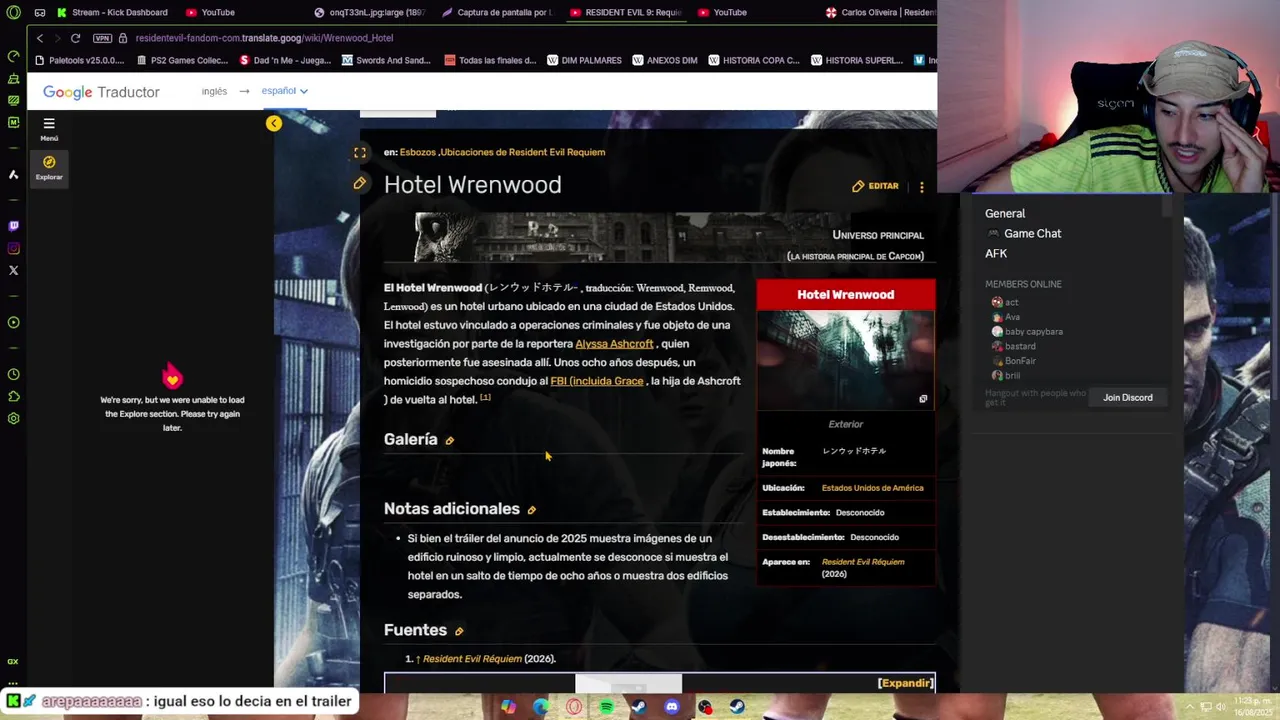Enlarge infobox image with corner icon
The width and height of the screenshot is (1280, 720).
tap(923, 399)
